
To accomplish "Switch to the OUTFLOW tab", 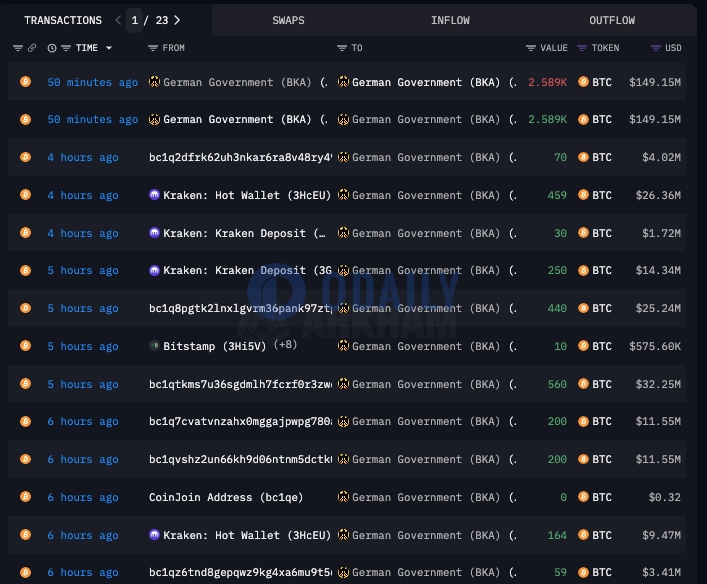I will click(612, 20).
